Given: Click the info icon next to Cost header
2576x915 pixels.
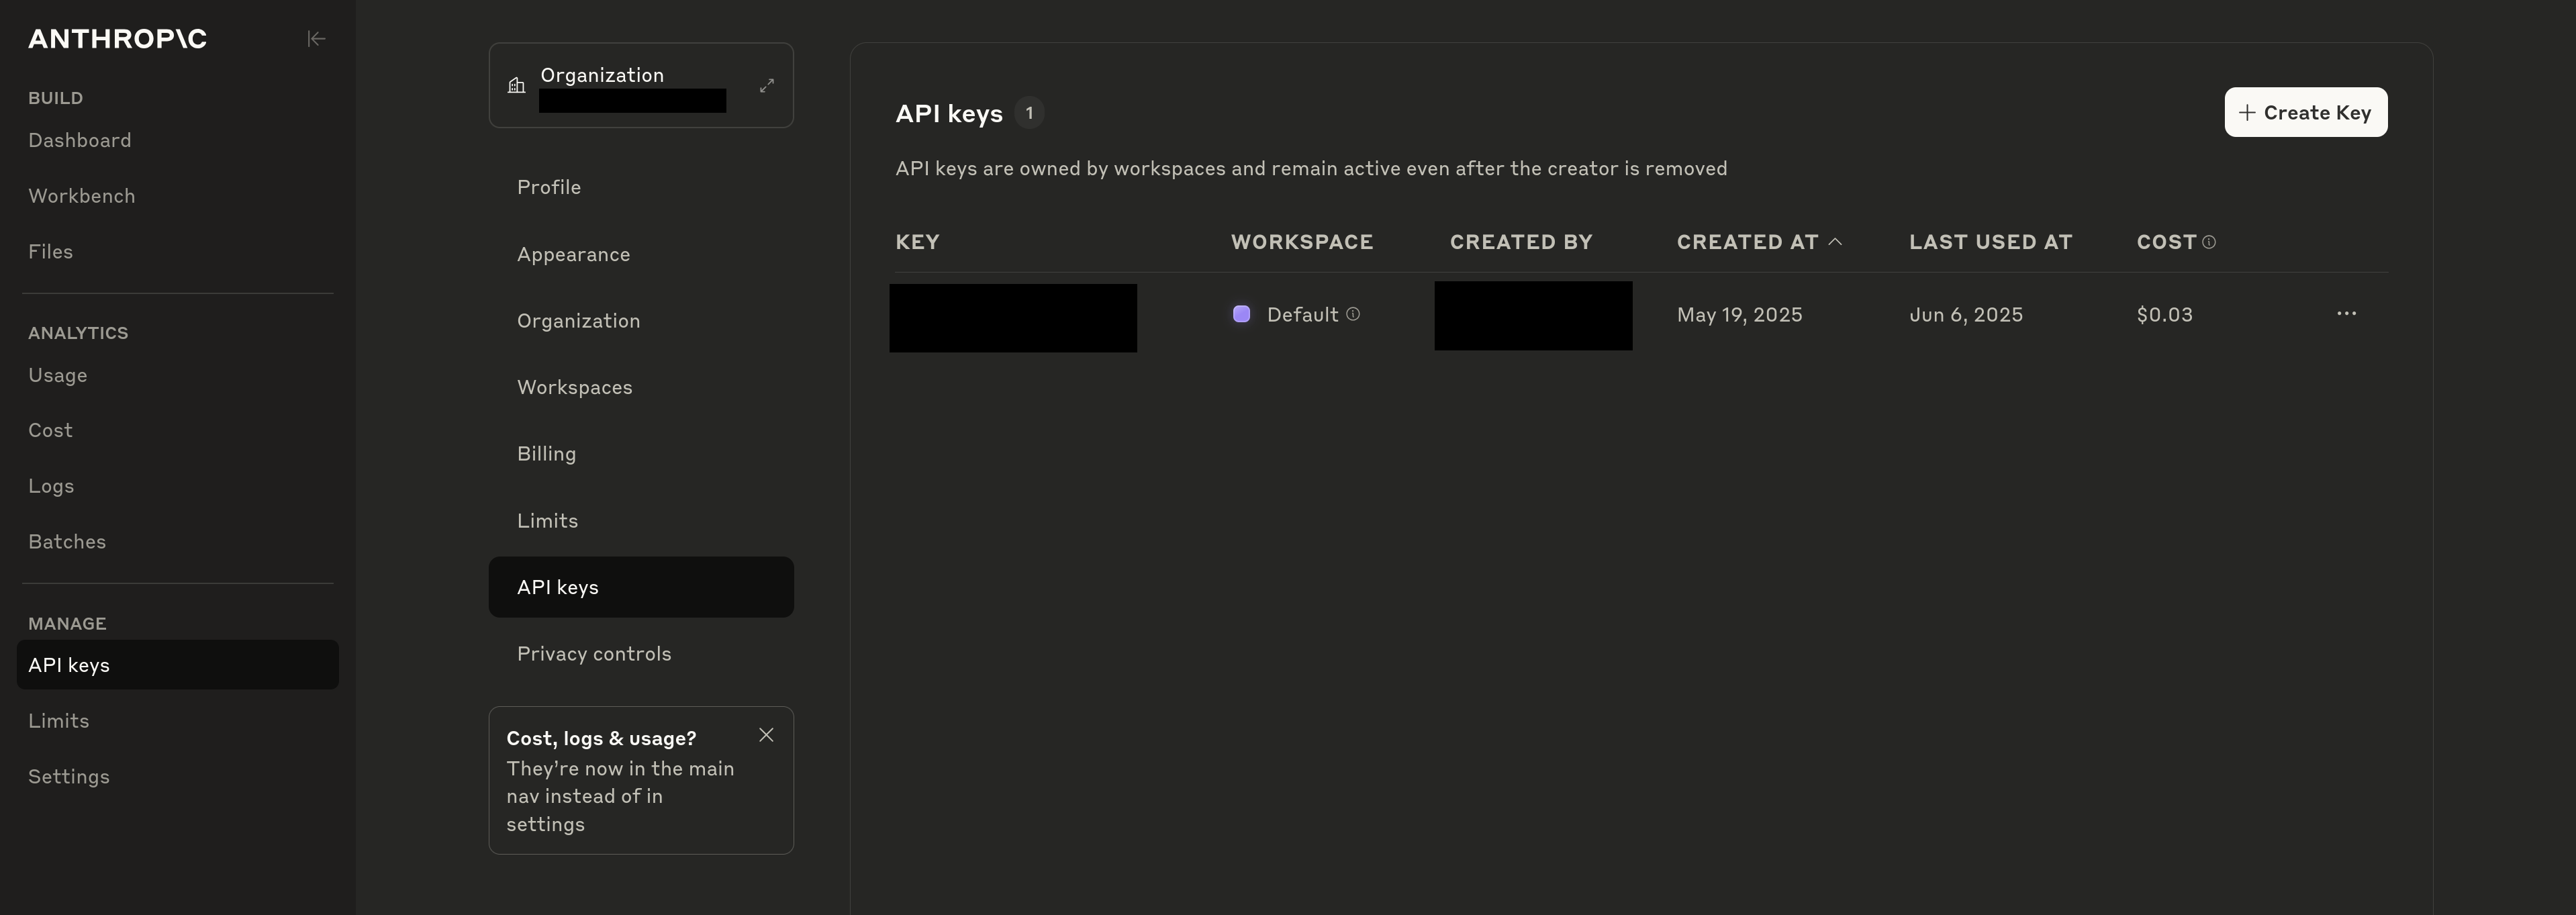Looking at the screenshot, I should point(2209,242).
